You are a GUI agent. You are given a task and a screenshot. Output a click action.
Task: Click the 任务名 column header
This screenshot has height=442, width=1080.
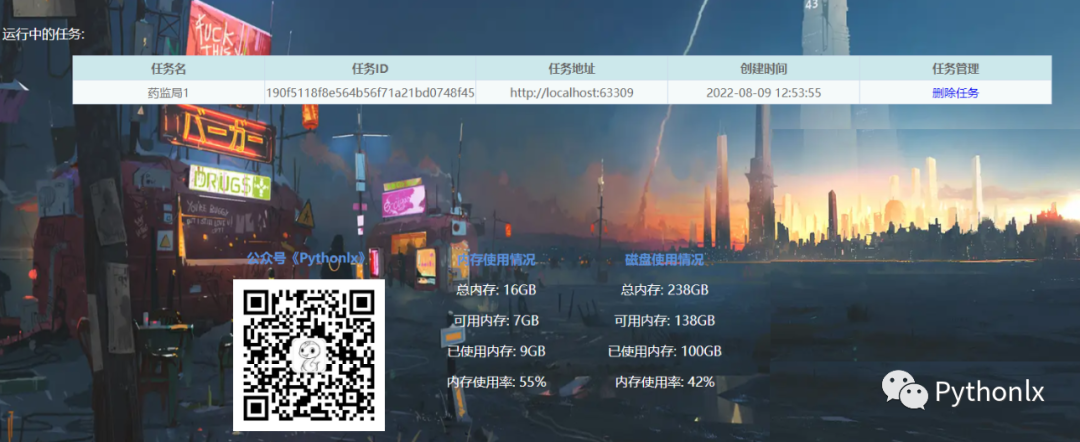(168, 69)
